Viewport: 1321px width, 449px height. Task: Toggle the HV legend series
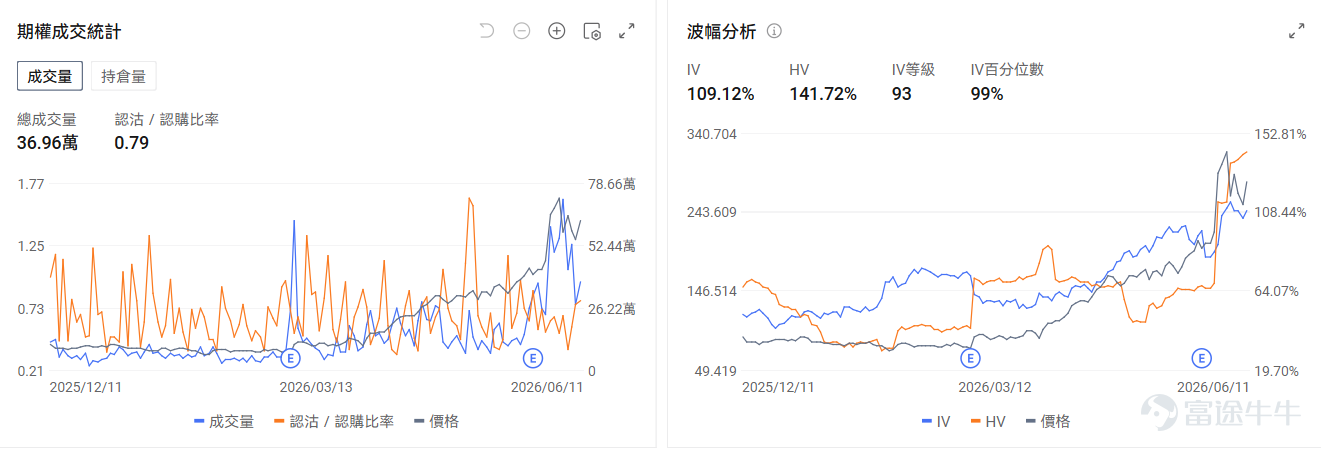point(987,422)
